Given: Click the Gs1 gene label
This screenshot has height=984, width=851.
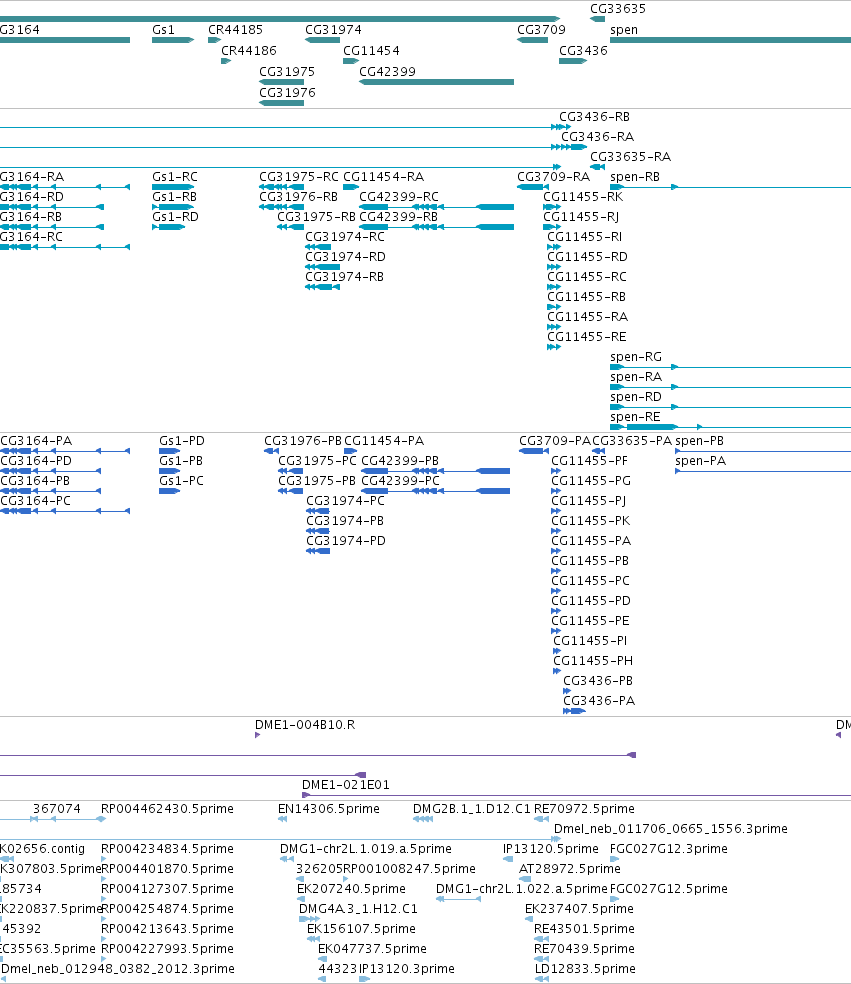Looking at the screenshot, I should [x=163, y=29].
